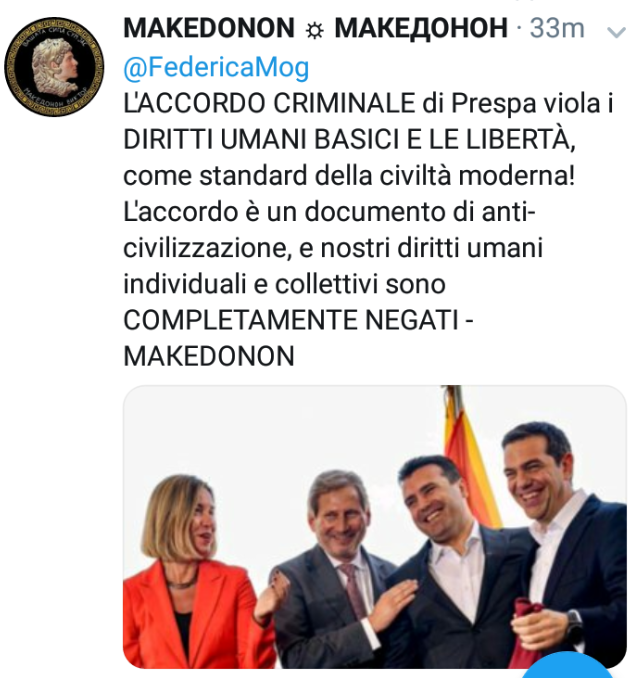Open the MAKEDONON profile avatar
This screenshot has height=678, width=632.
click(x=54, y=67)
